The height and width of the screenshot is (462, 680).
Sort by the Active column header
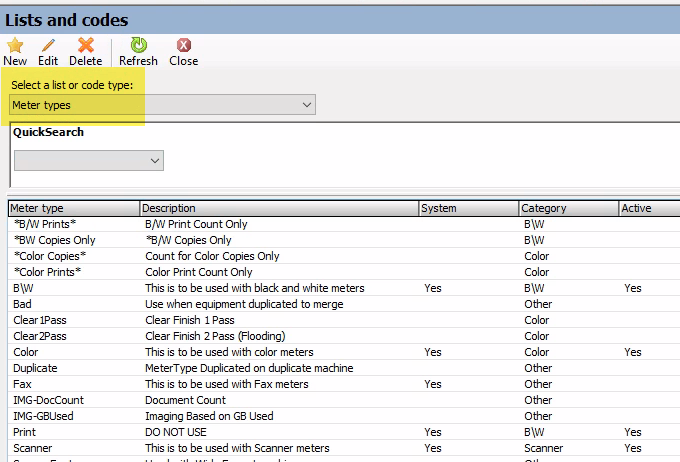pos(649,208)
